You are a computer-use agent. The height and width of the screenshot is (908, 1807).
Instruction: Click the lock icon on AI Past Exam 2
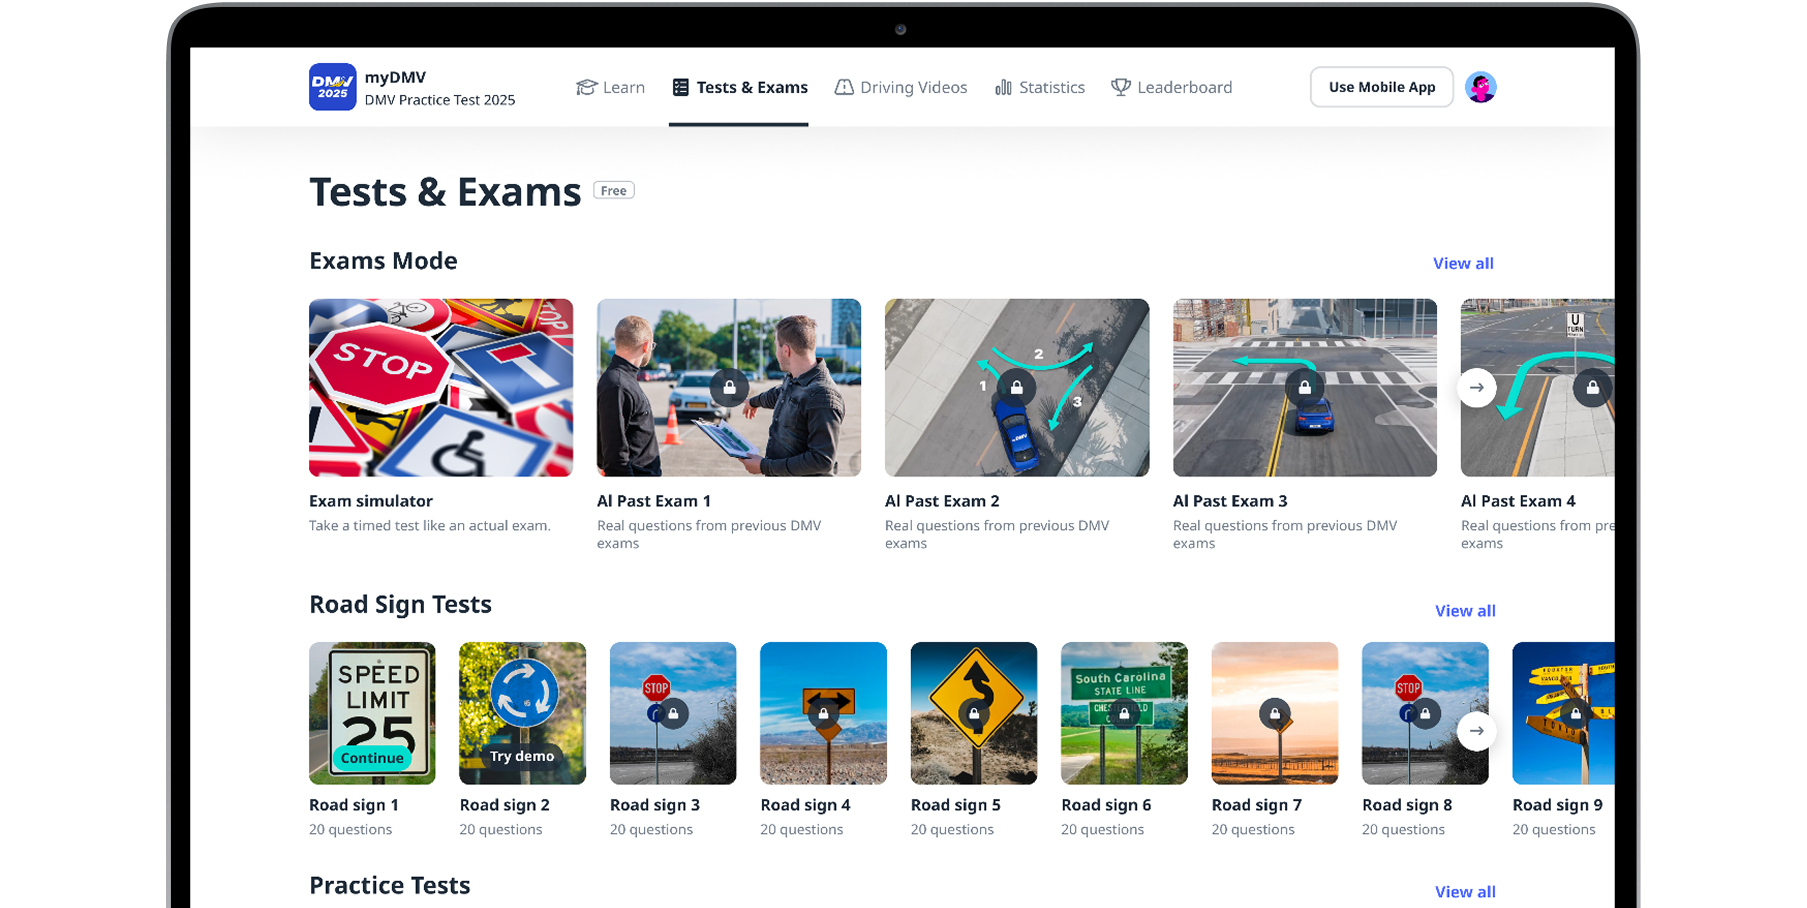coord(1016,387)
